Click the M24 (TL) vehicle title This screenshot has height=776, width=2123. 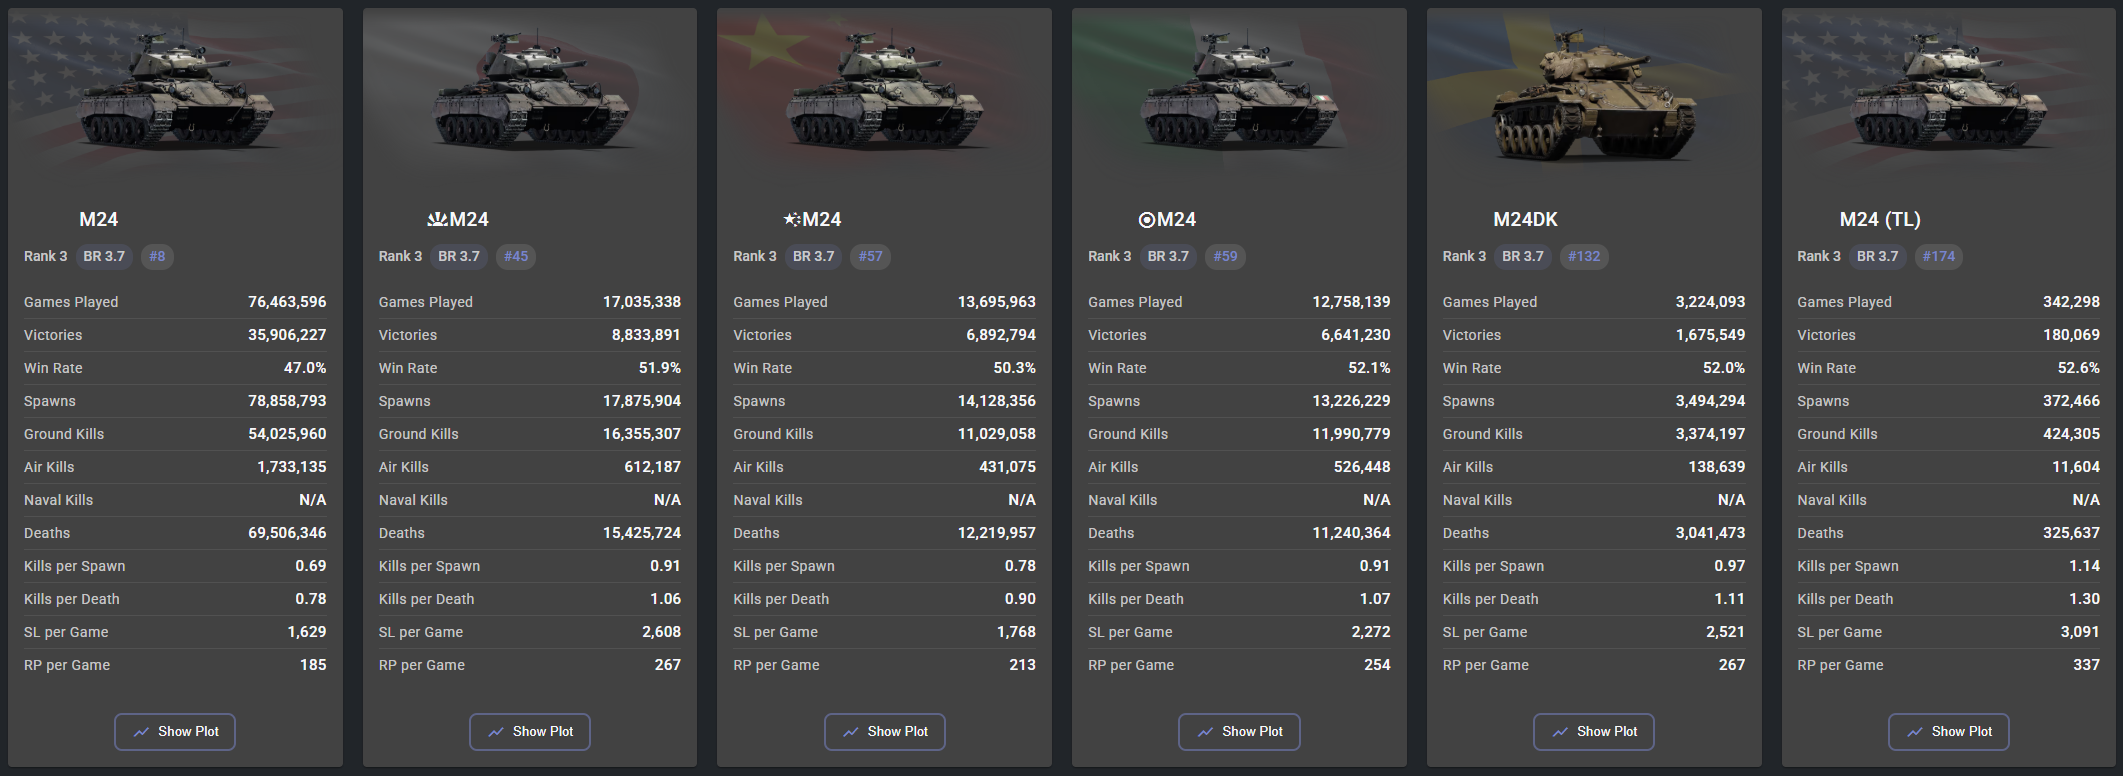click(x=1880, y=219)
